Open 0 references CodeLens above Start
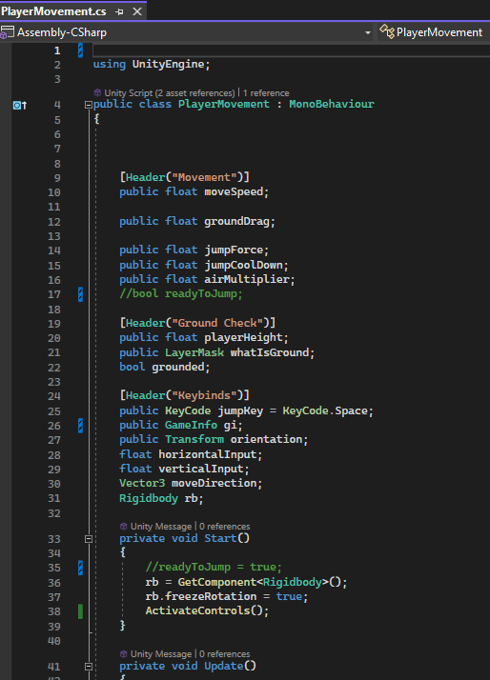The width and height of the screenshot is (490, 680). 225,526
